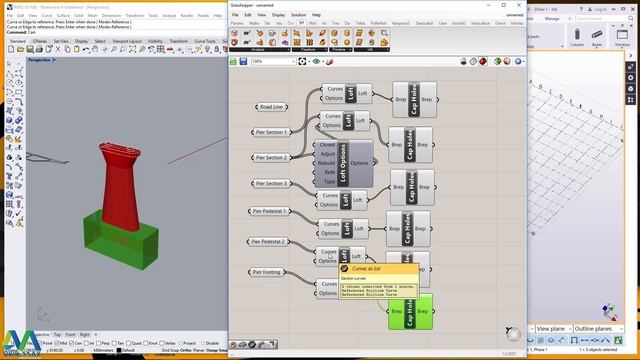Toggle the Cen osnap checkbox in Rhino
This screenshot has width=640, height=360.
click(71, 343)
